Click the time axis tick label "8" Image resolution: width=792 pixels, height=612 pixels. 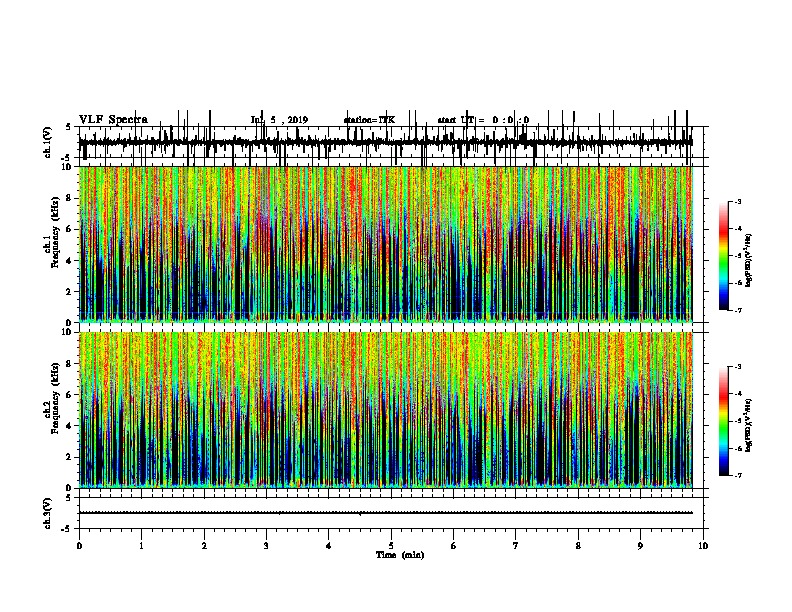(578, 546)
